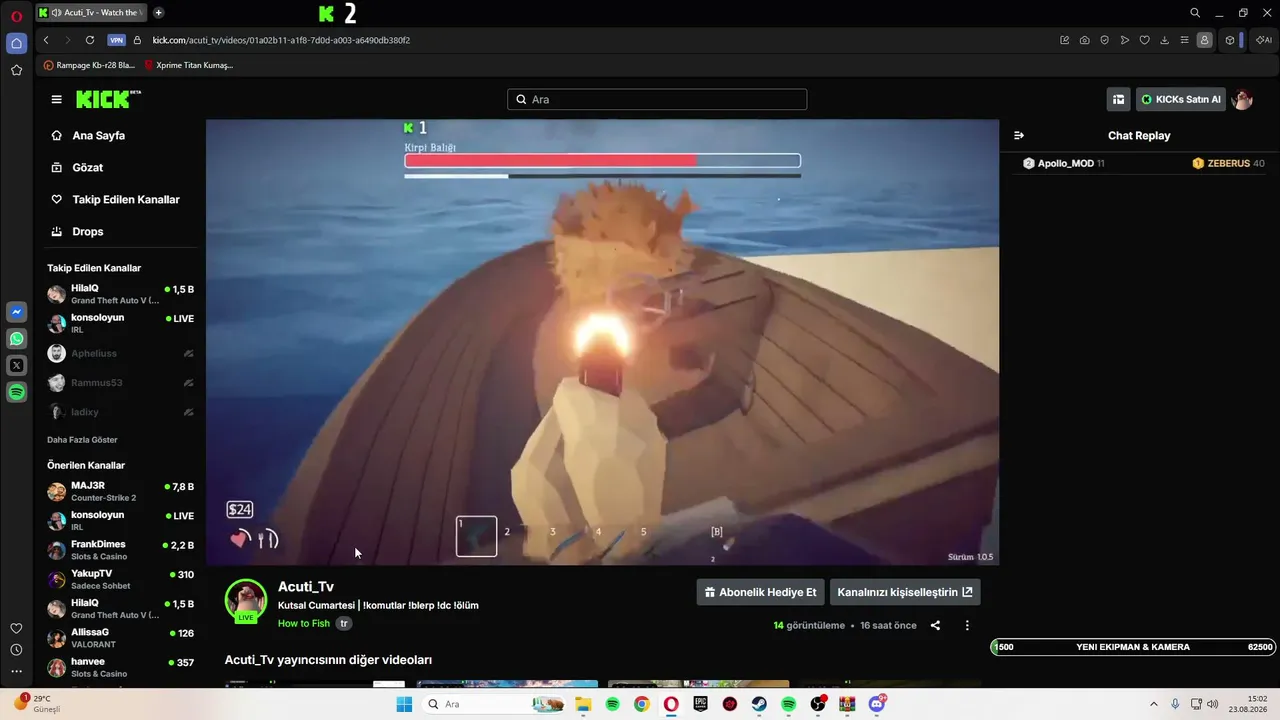The image size is (1280, 720).
Task: Switch to the Acuti_Tv browser tab
Action: 90,13
